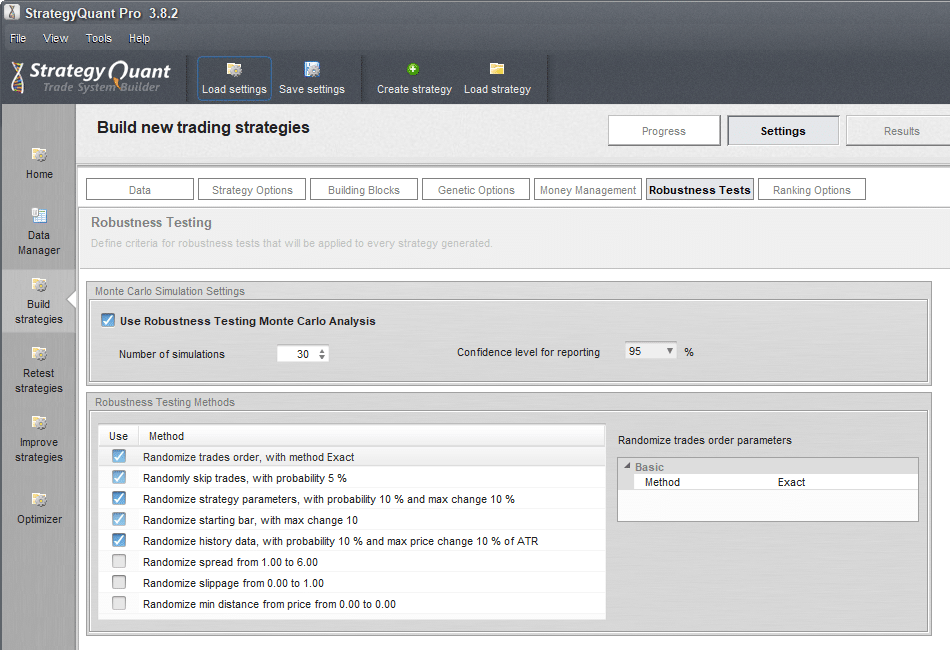Open Improve strategies from the sidebar
The image size is (950, 650).
[39, 439]
